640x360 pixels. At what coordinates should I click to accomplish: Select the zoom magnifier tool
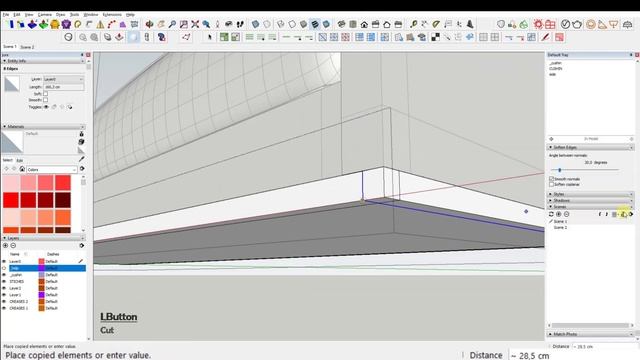pos(172,24)
